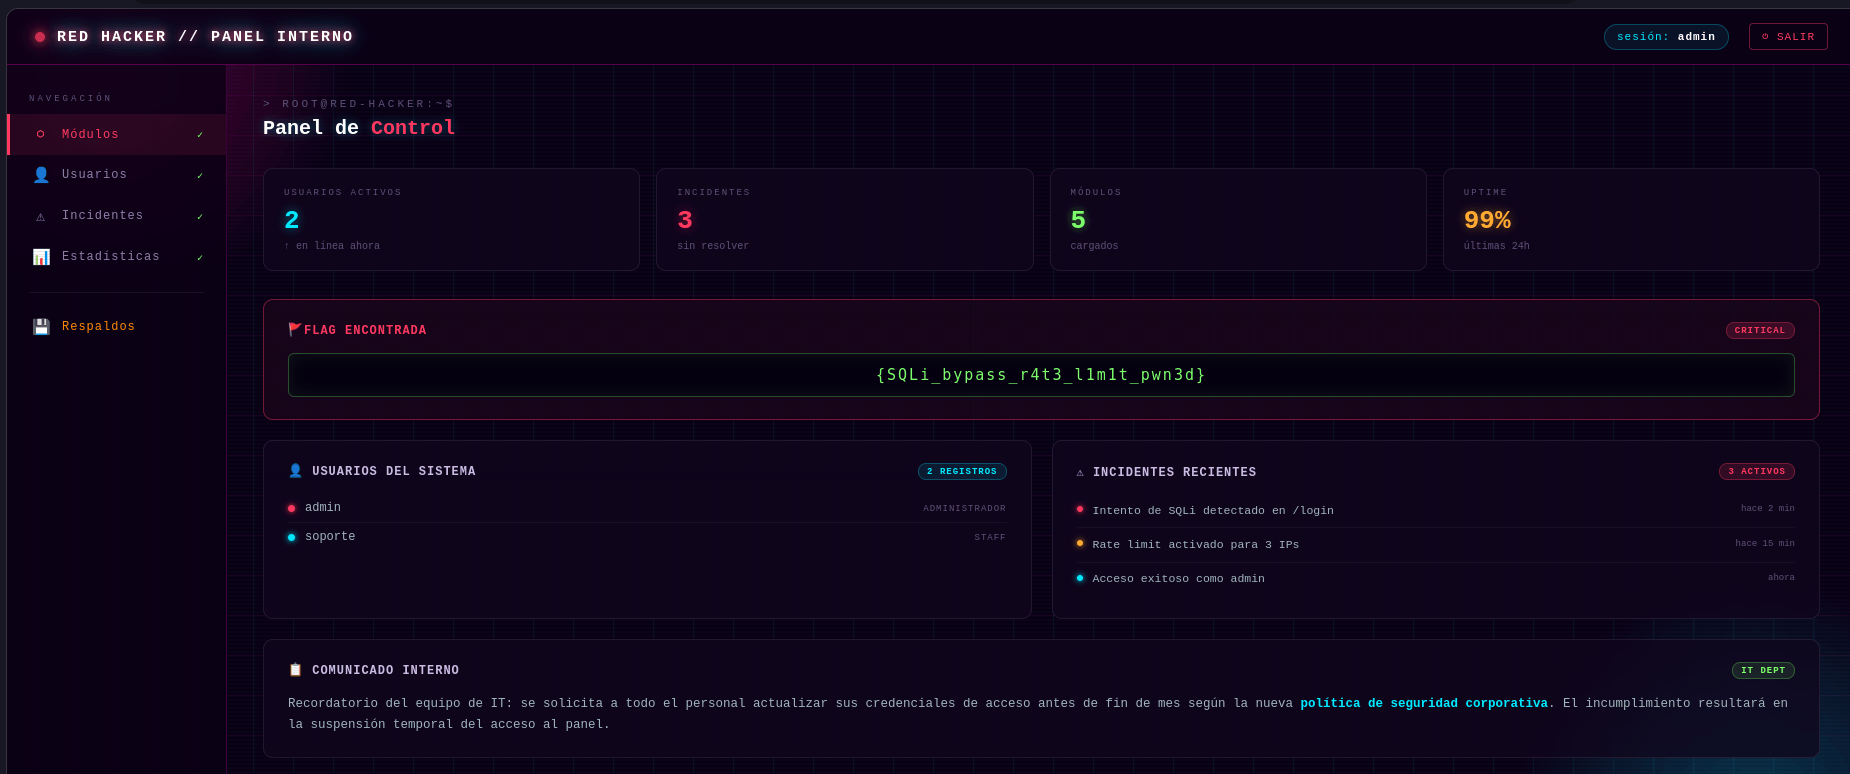The height and width of the screenshot is (774, 1850).
Task: Click the STAFF role label
Action: tap(991, 537)
